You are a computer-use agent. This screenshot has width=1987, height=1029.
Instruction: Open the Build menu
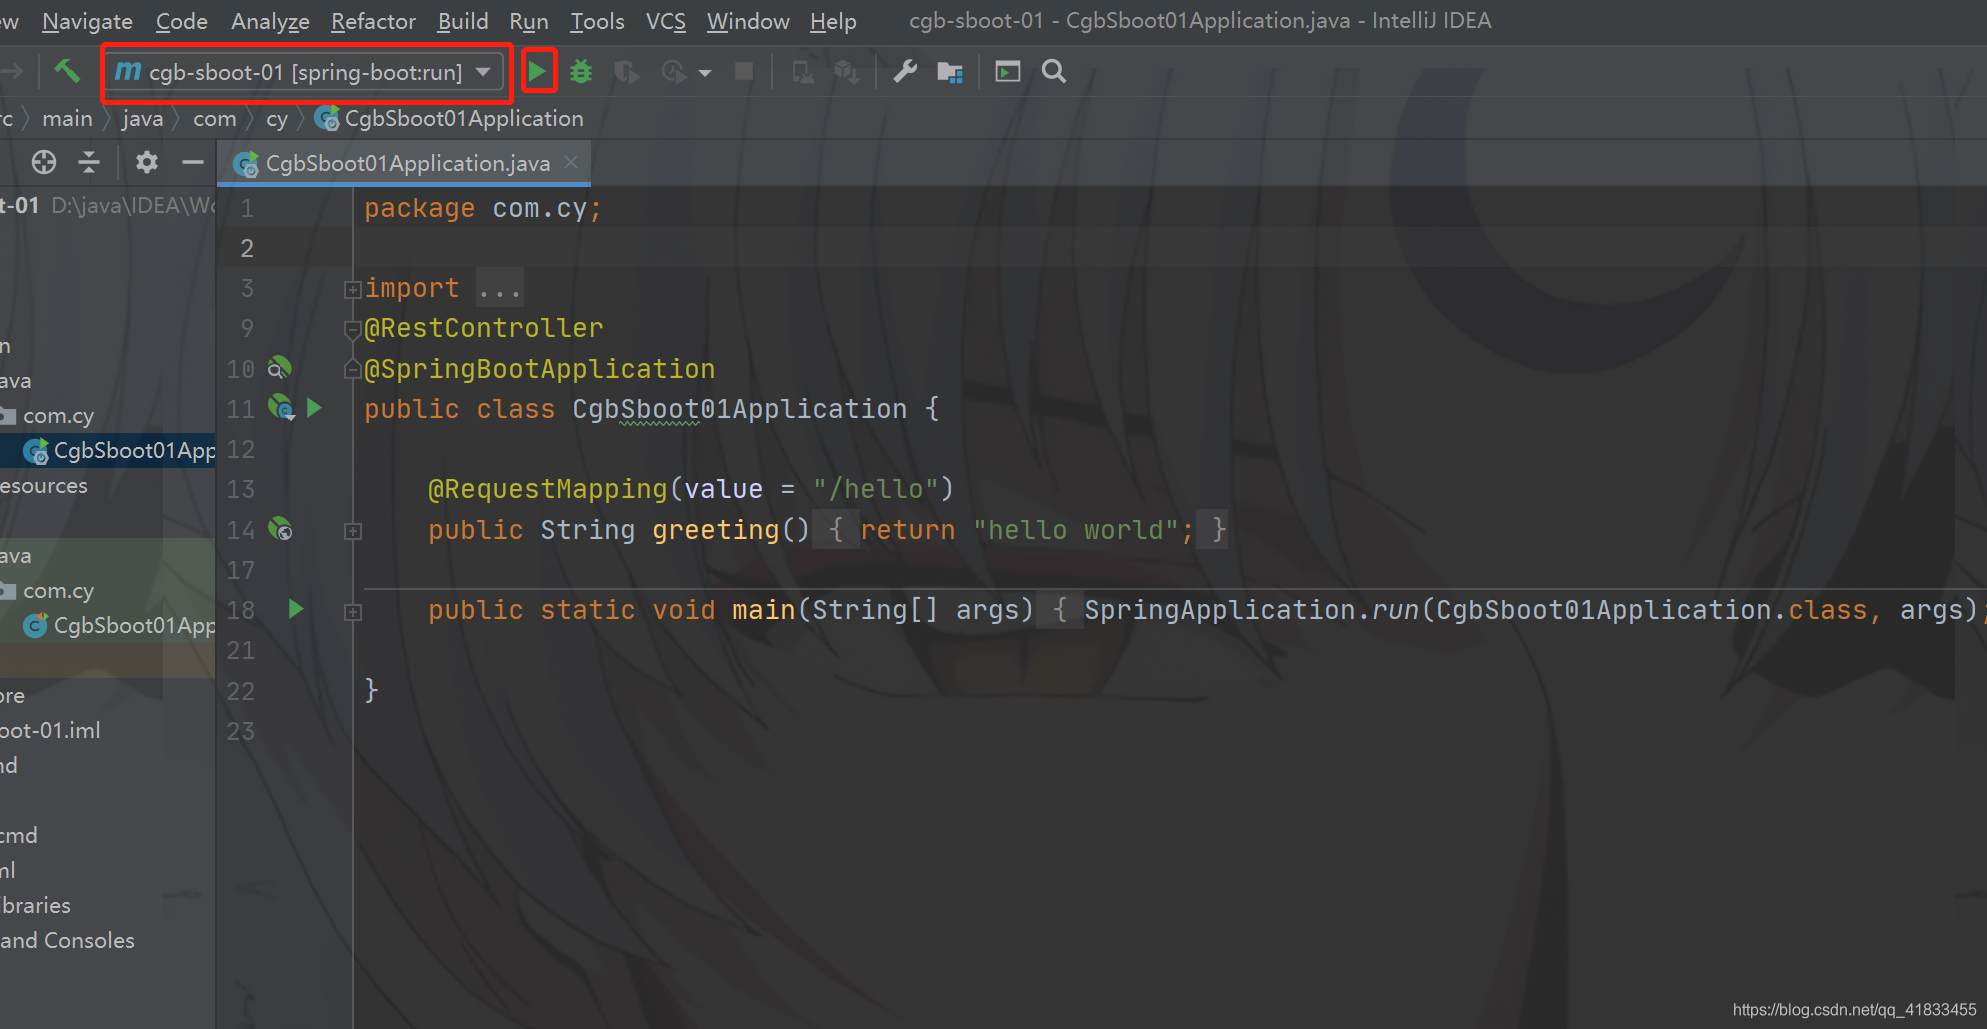point(463,21)
